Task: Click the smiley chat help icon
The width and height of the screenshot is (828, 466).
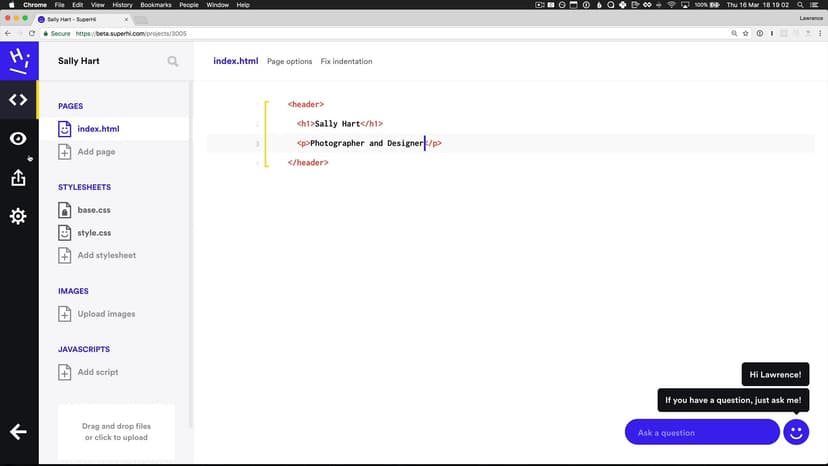Action: click(x=796, y=432)
